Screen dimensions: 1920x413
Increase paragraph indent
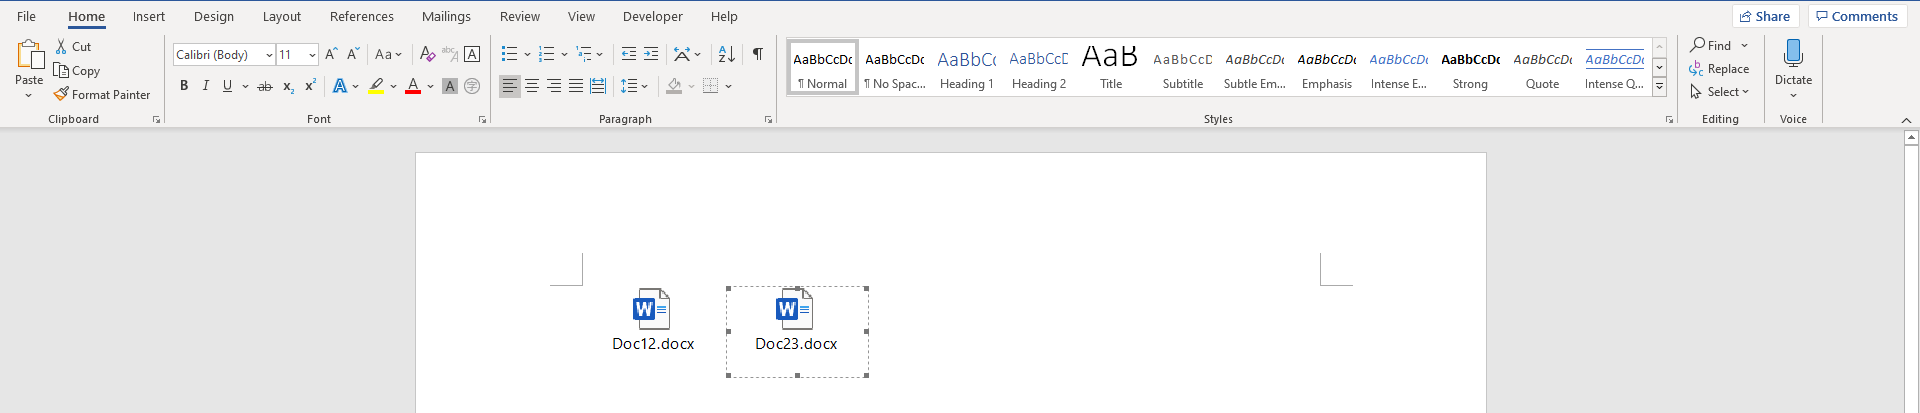pyautogui.click(x=651, y=55)
